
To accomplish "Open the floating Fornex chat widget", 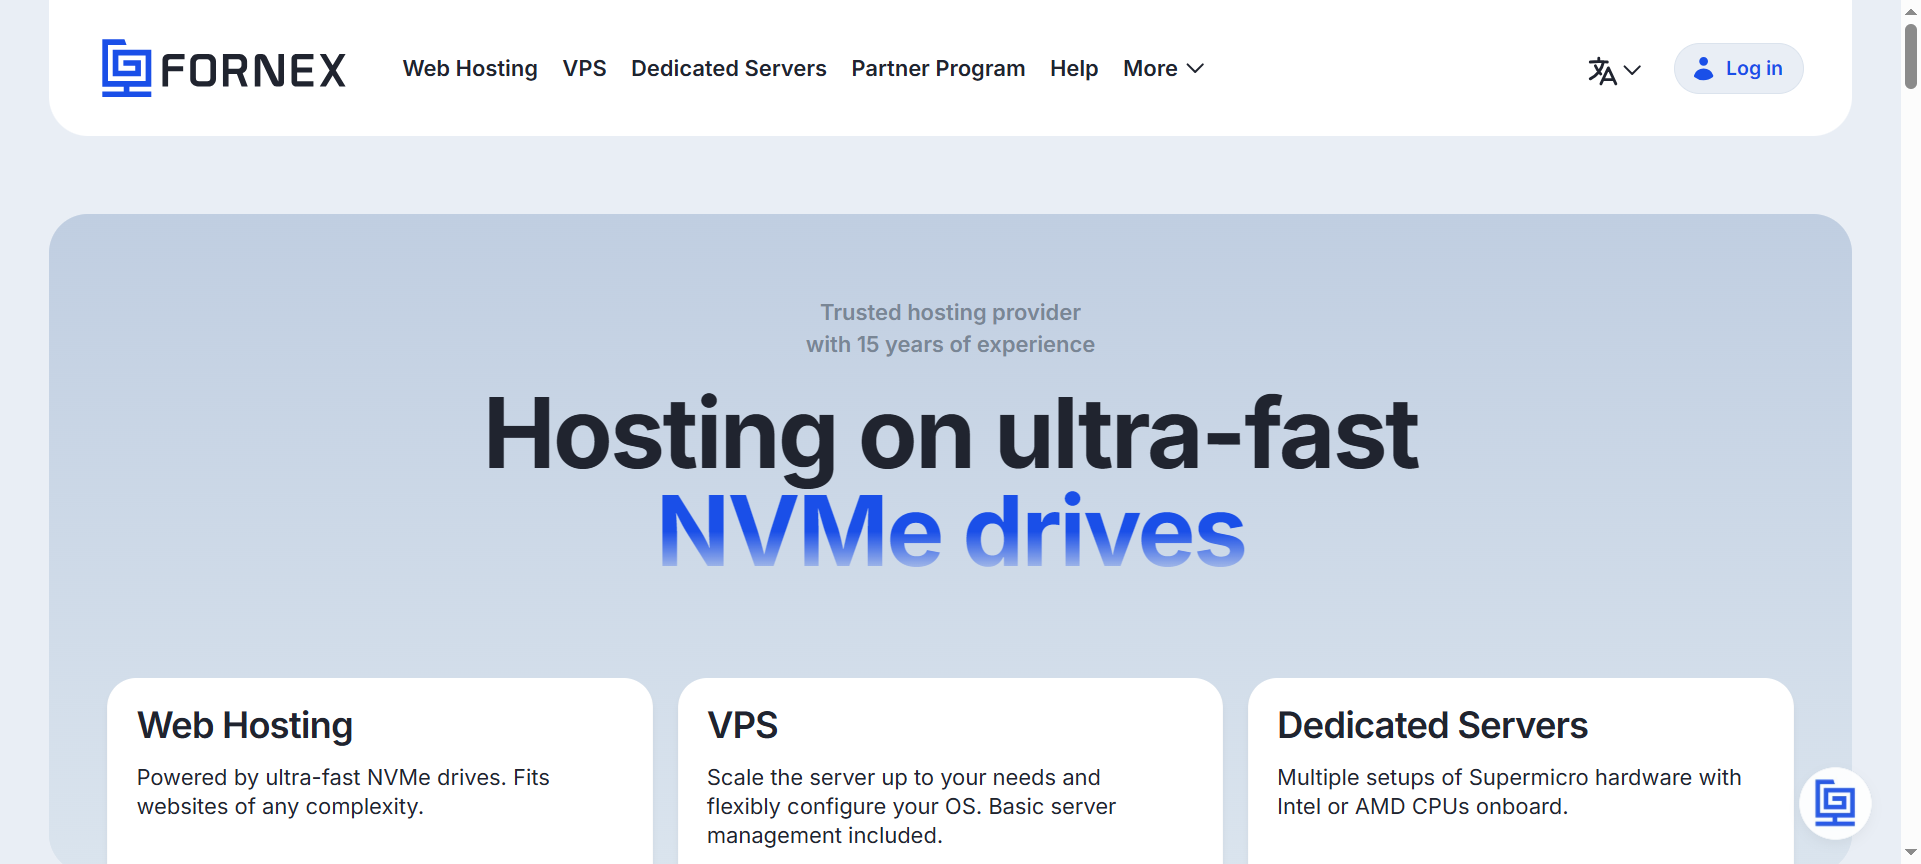I will [x=1835, y=803].
